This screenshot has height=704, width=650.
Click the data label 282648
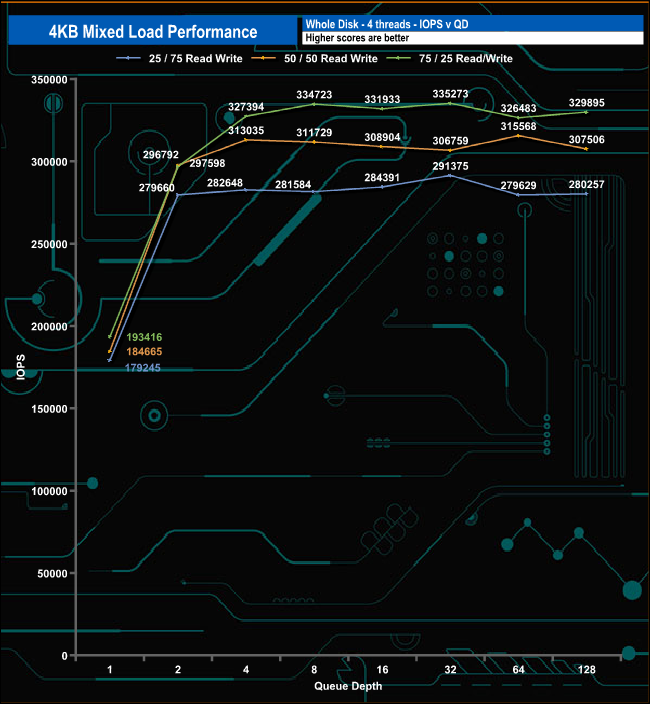[x=224, y=183]
